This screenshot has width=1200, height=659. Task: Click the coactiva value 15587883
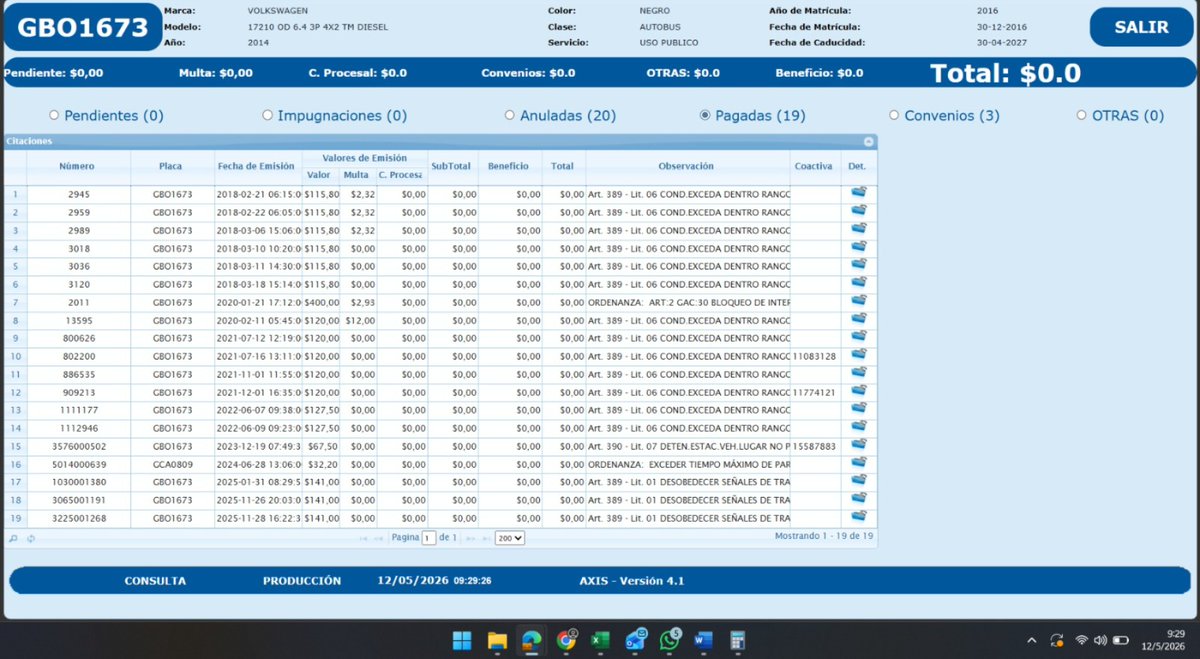tap(814, 446)
